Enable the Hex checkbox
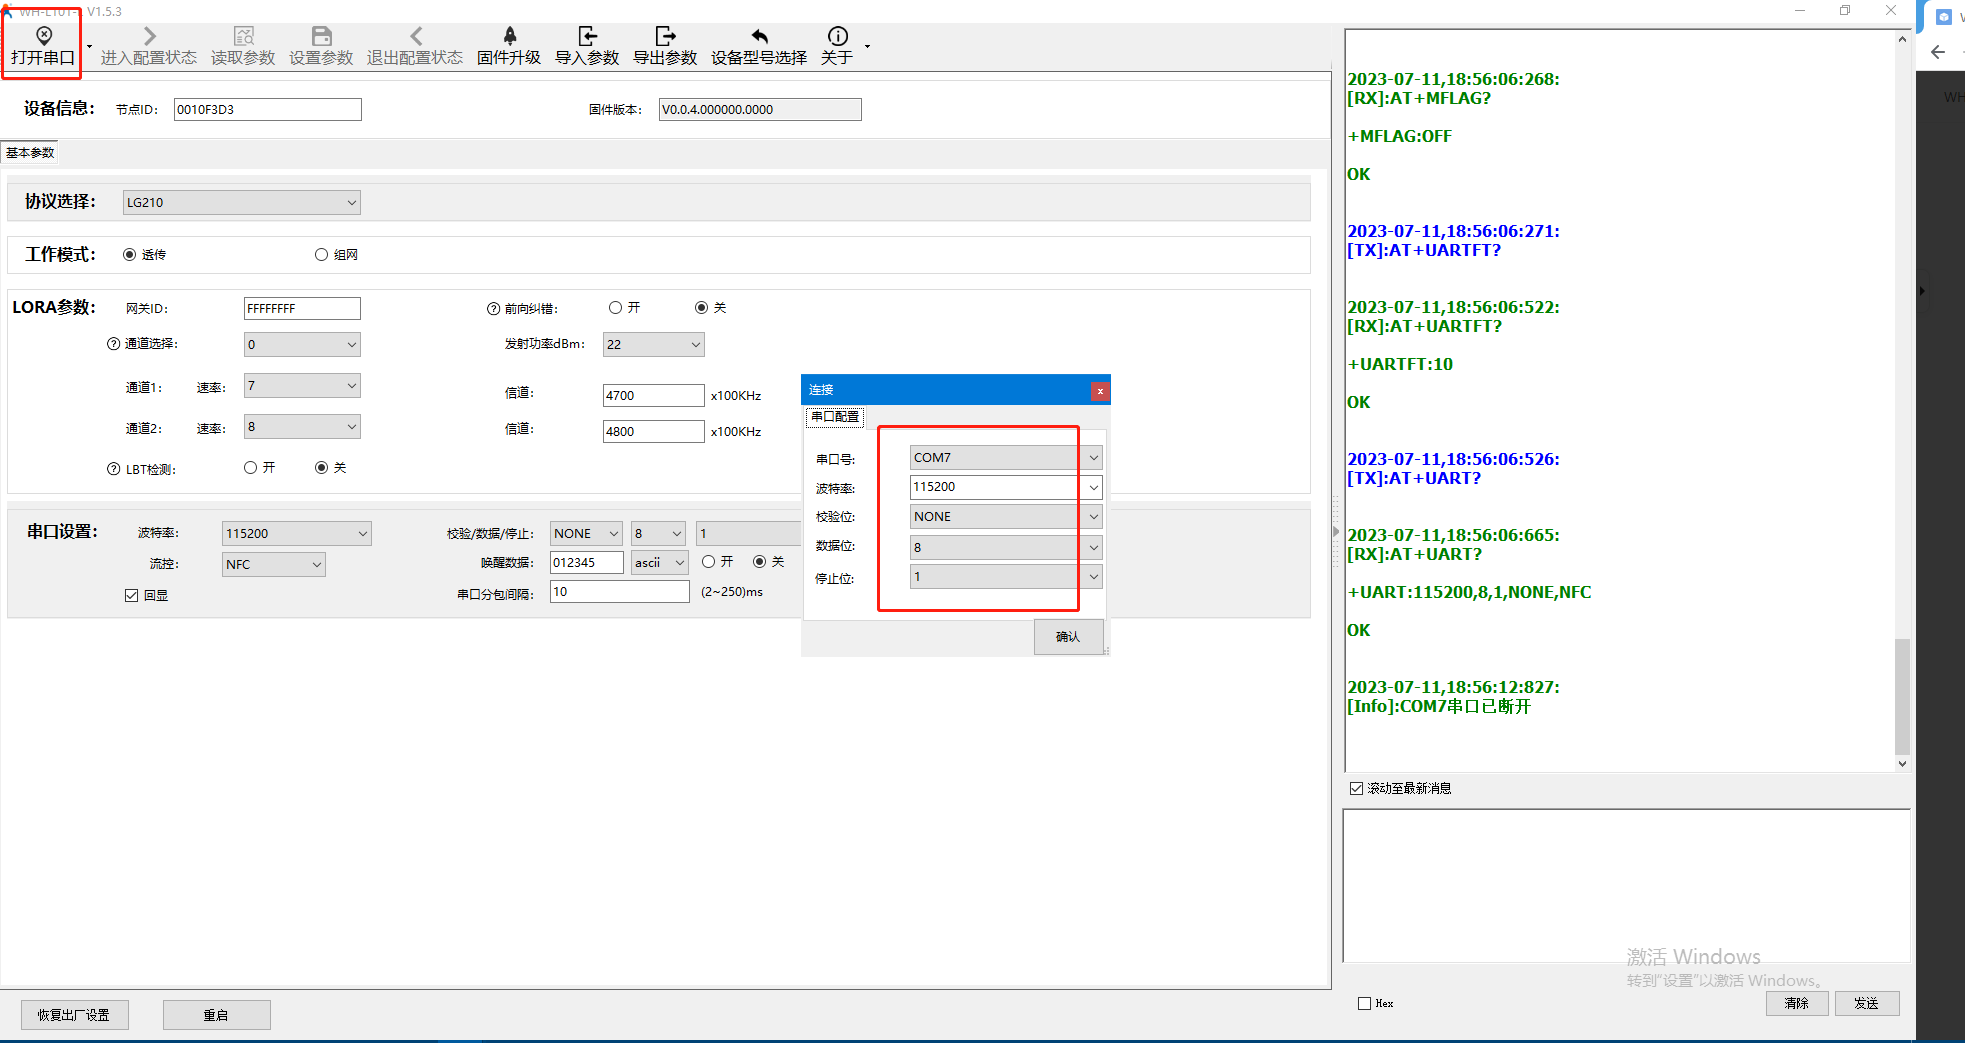 [x=1364, y=1004]
